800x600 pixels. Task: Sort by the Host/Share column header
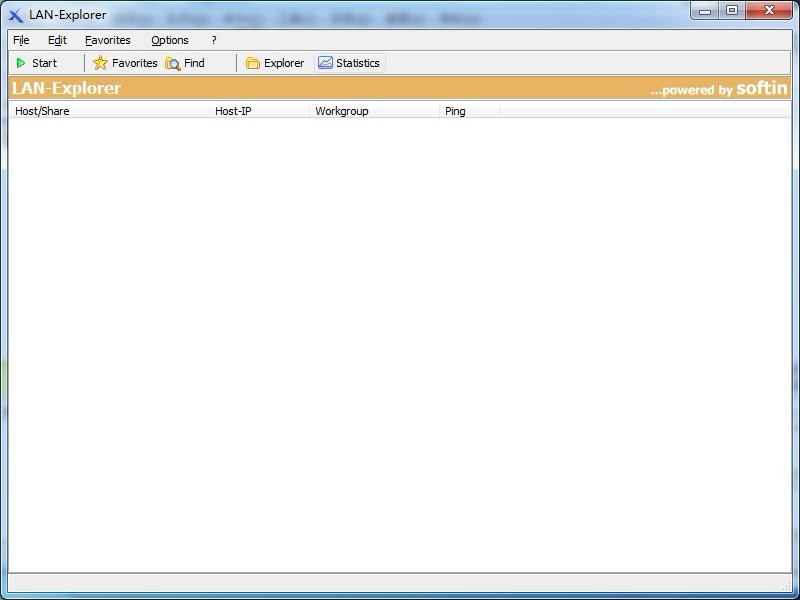pyautogui.click(x=108, y=111)
